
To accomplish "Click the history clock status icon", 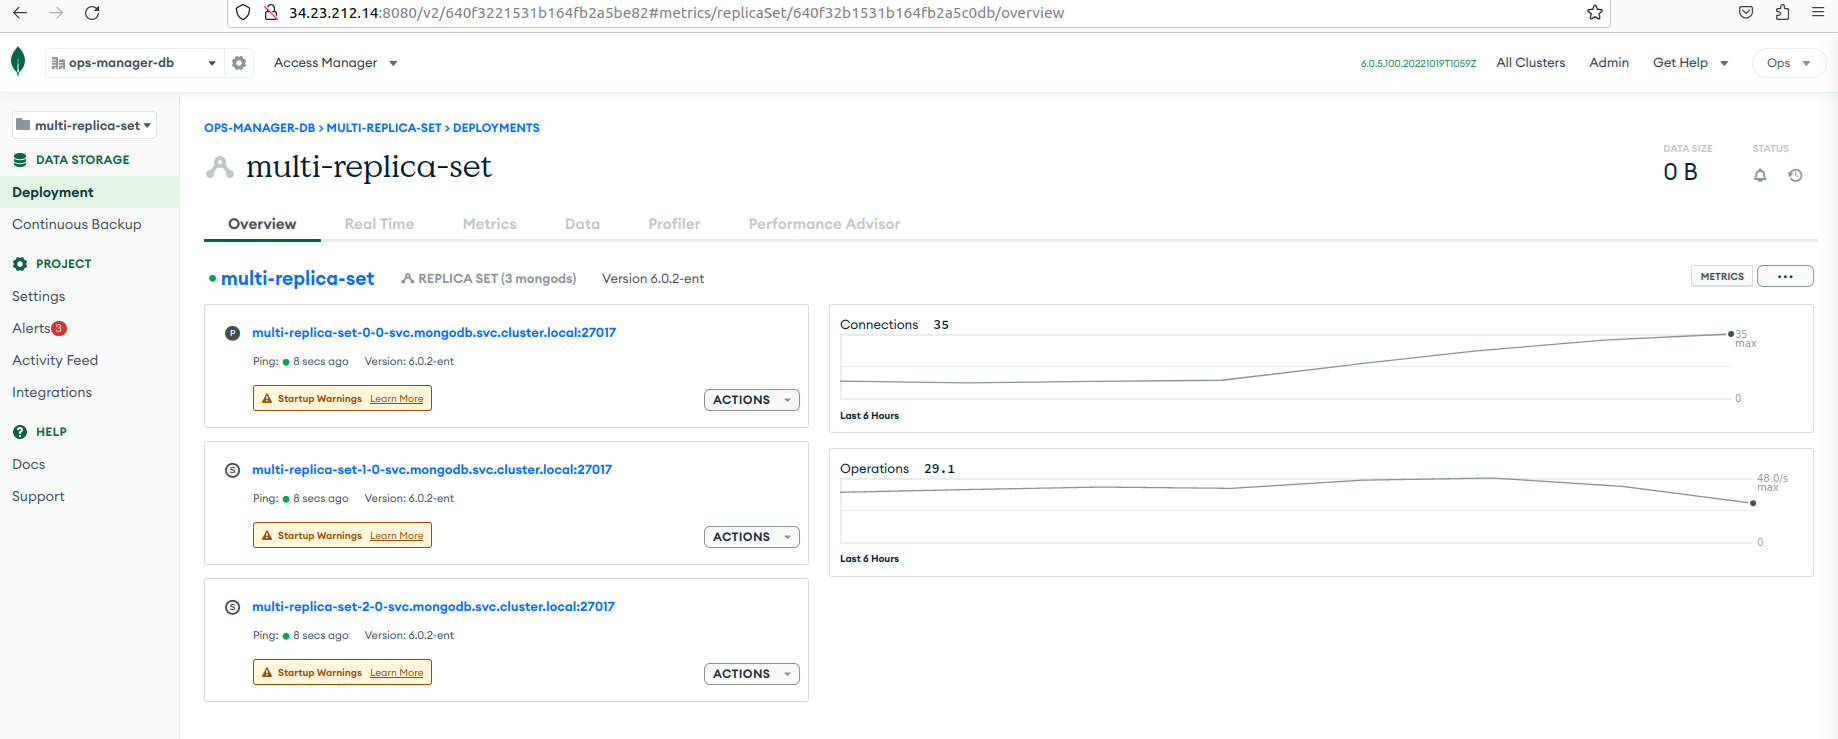I will click(1796, 175).
